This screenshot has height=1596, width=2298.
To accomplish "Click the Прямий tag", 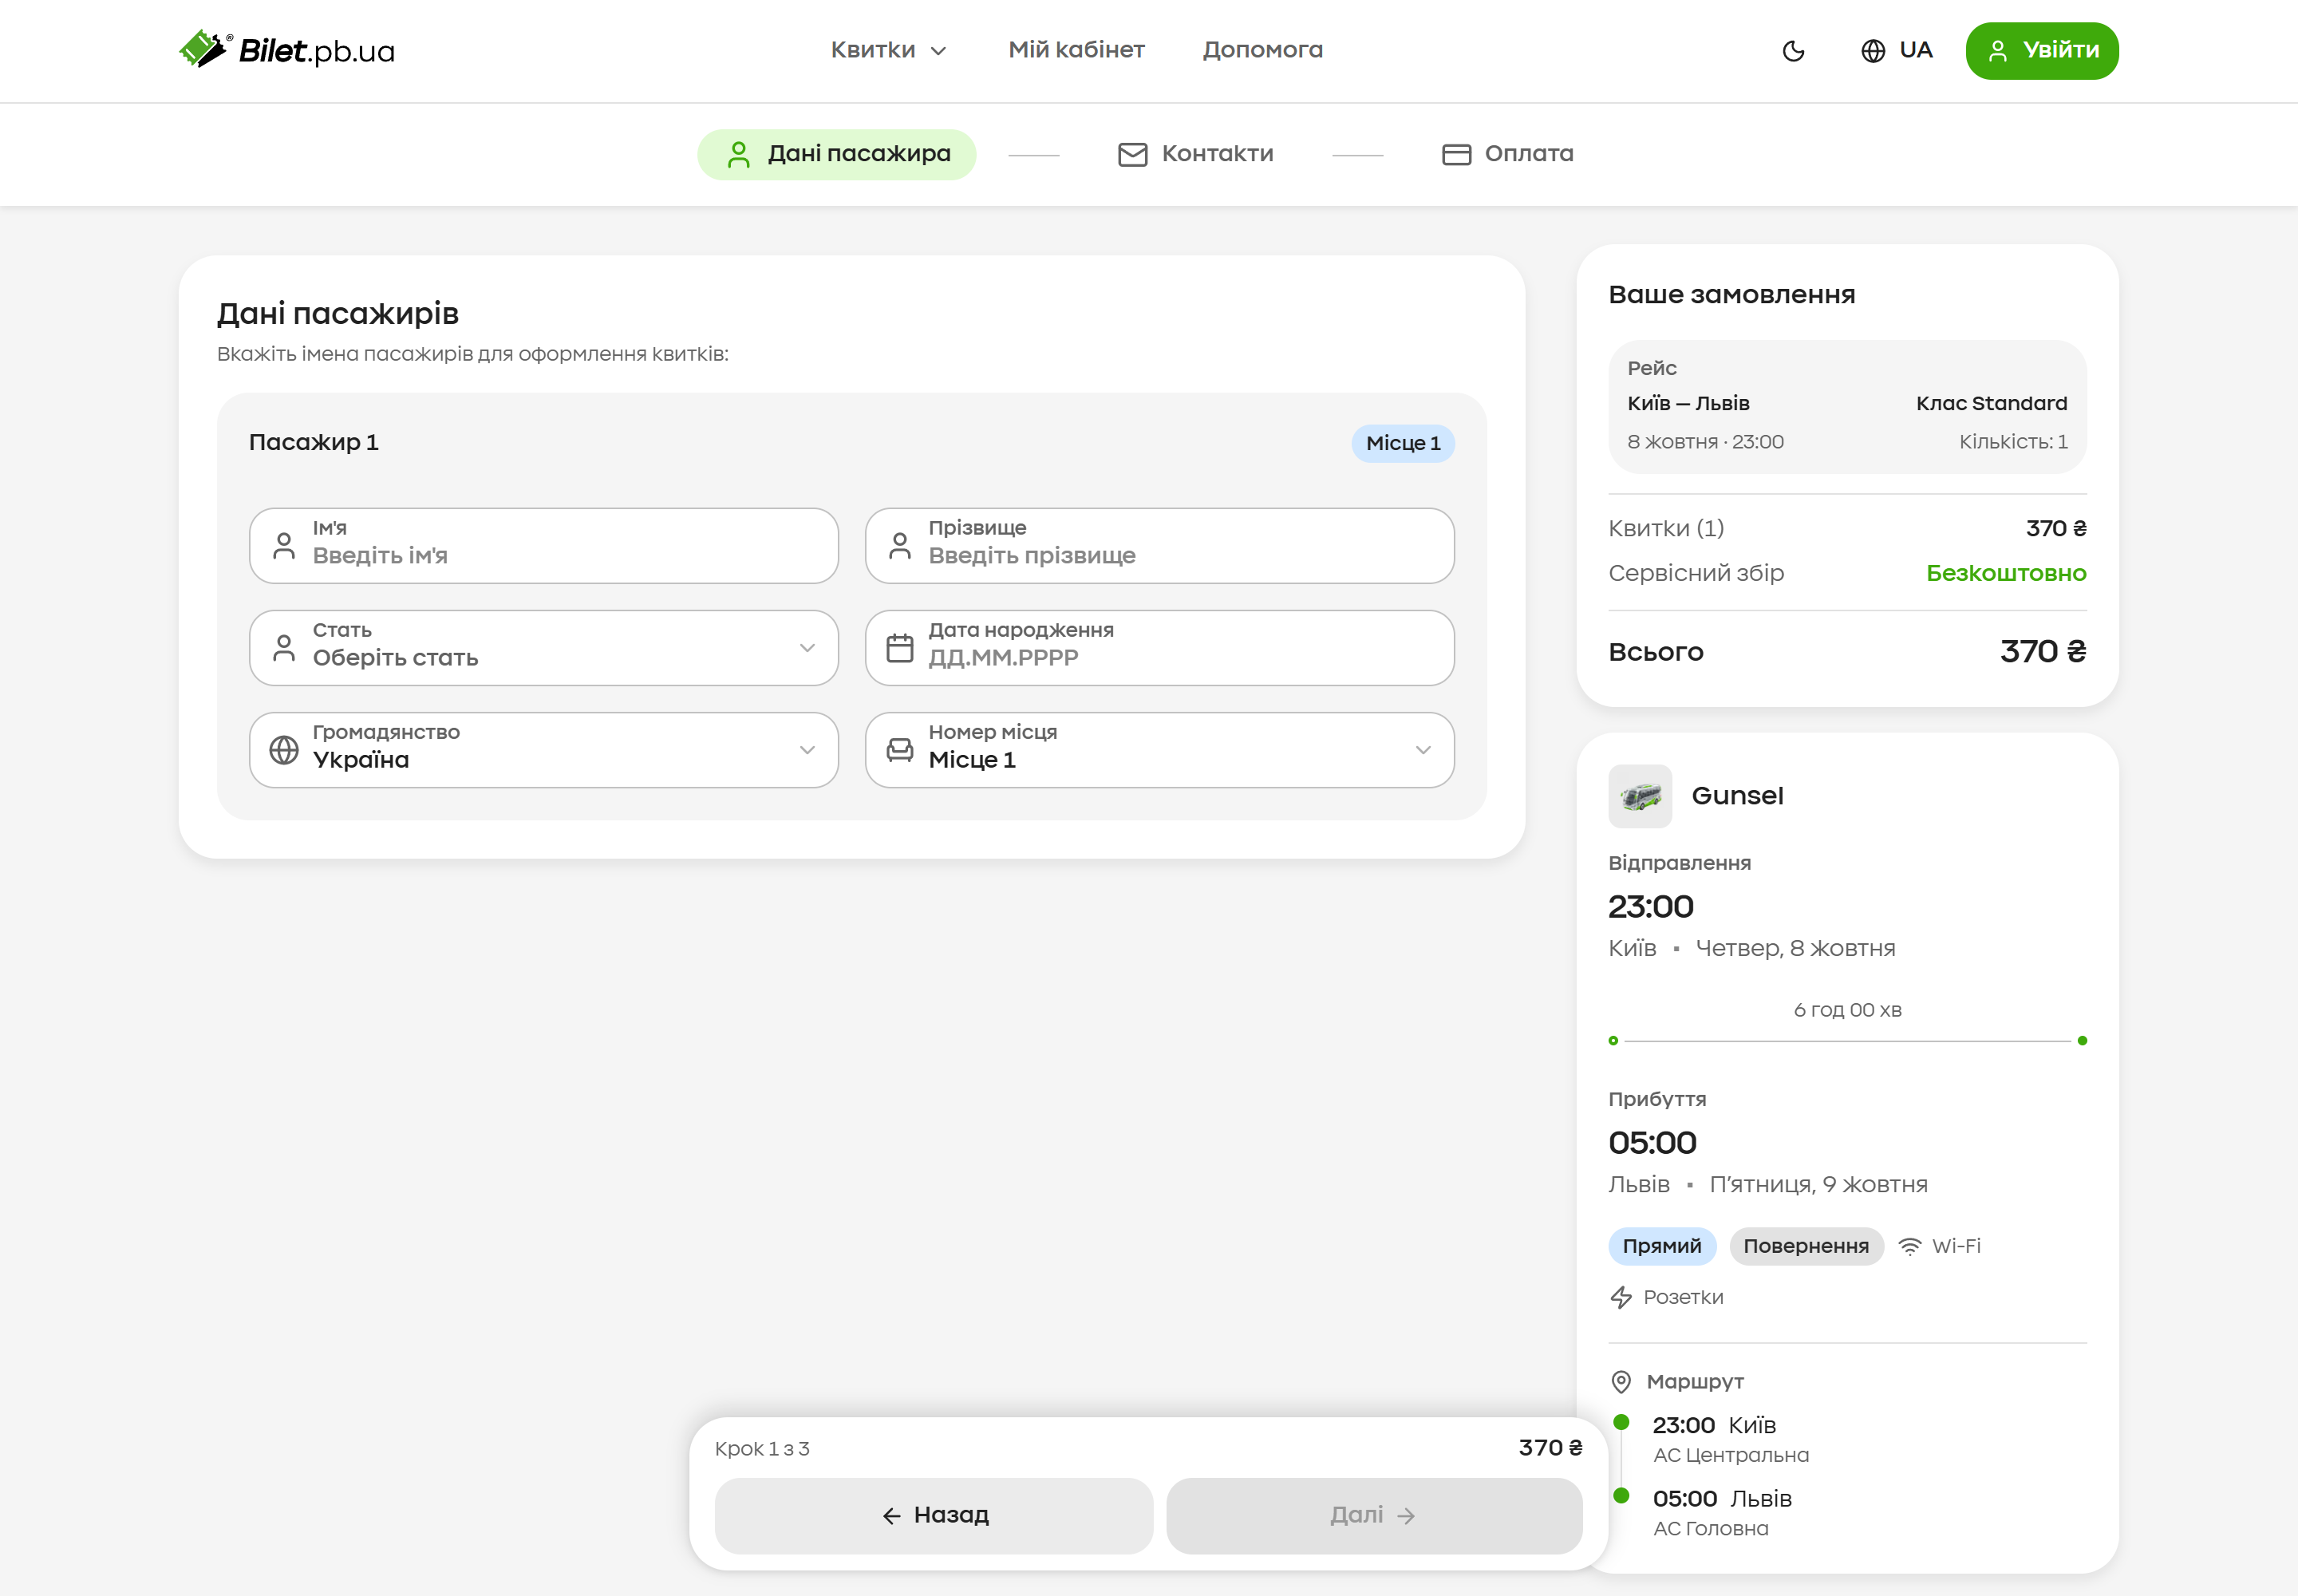I will (1661, 1246).
